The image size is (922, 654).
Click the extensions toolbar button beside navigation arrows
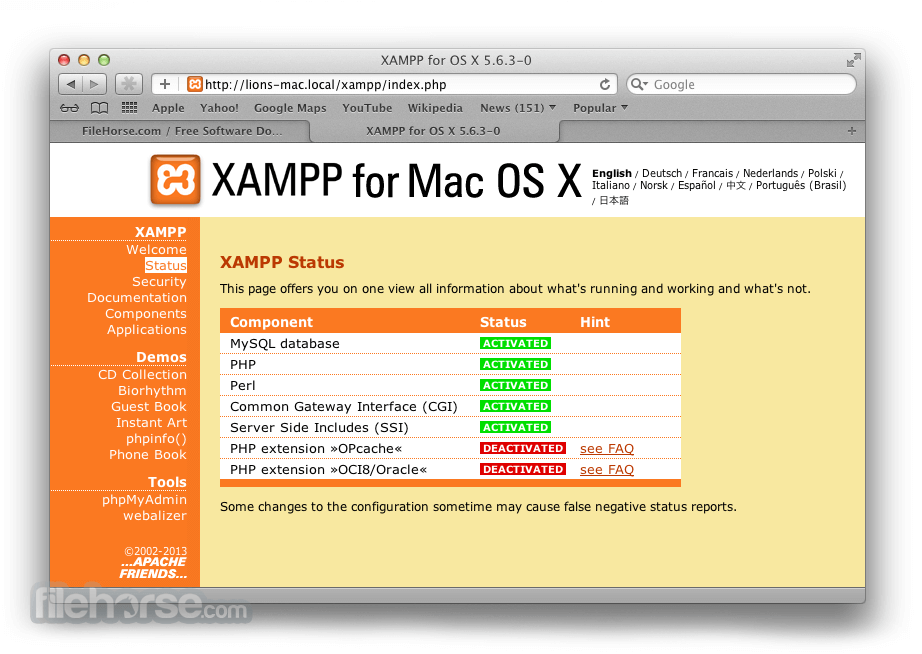(x=129, y=84)
